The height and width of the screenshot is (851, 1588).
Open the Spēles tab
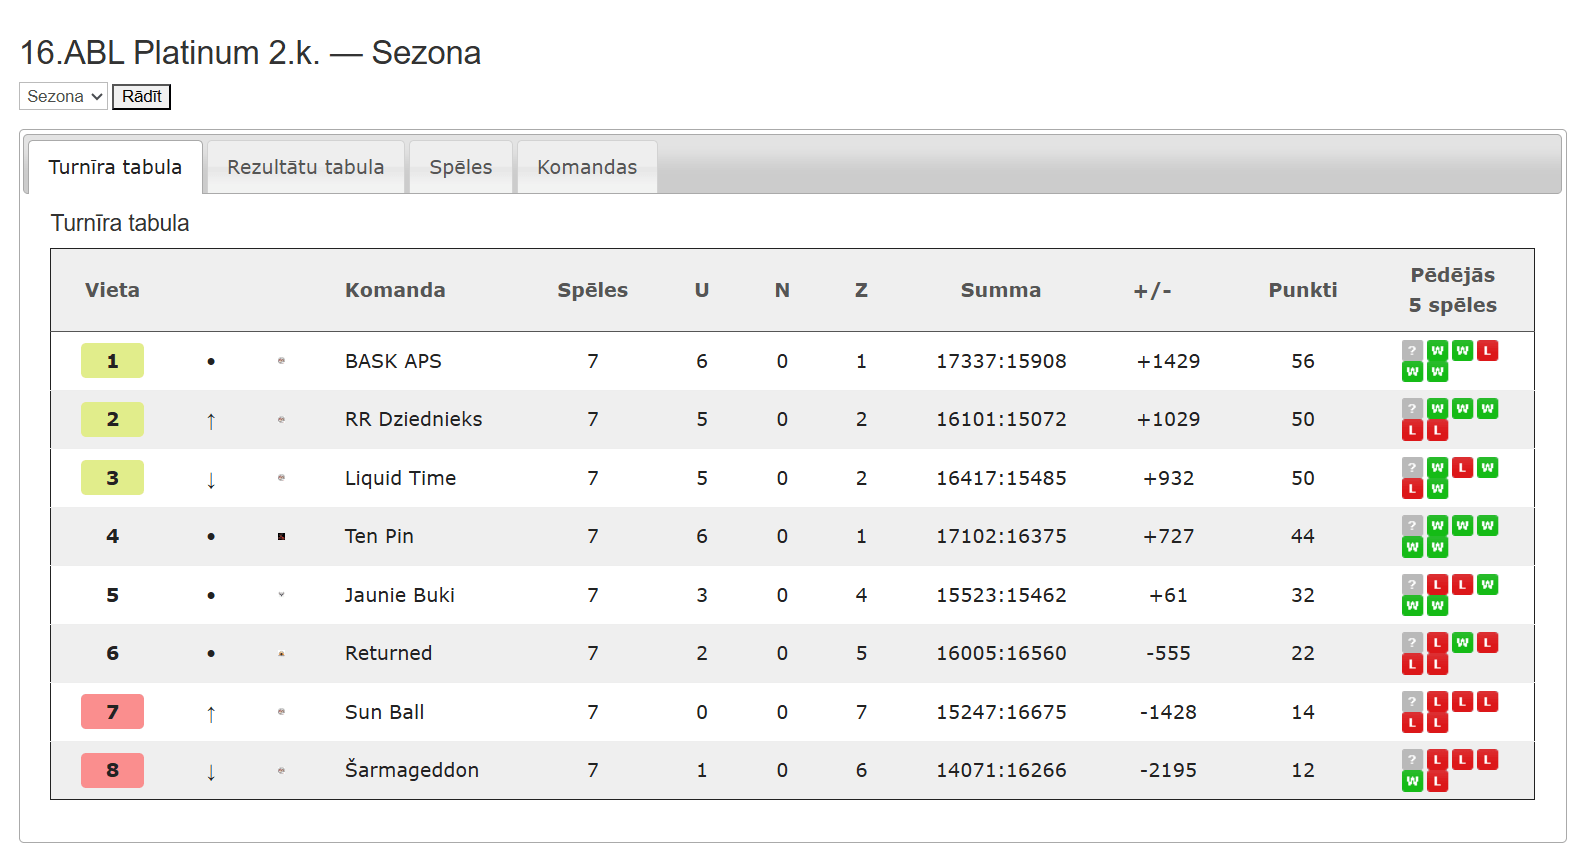click(x=460, y=167)
